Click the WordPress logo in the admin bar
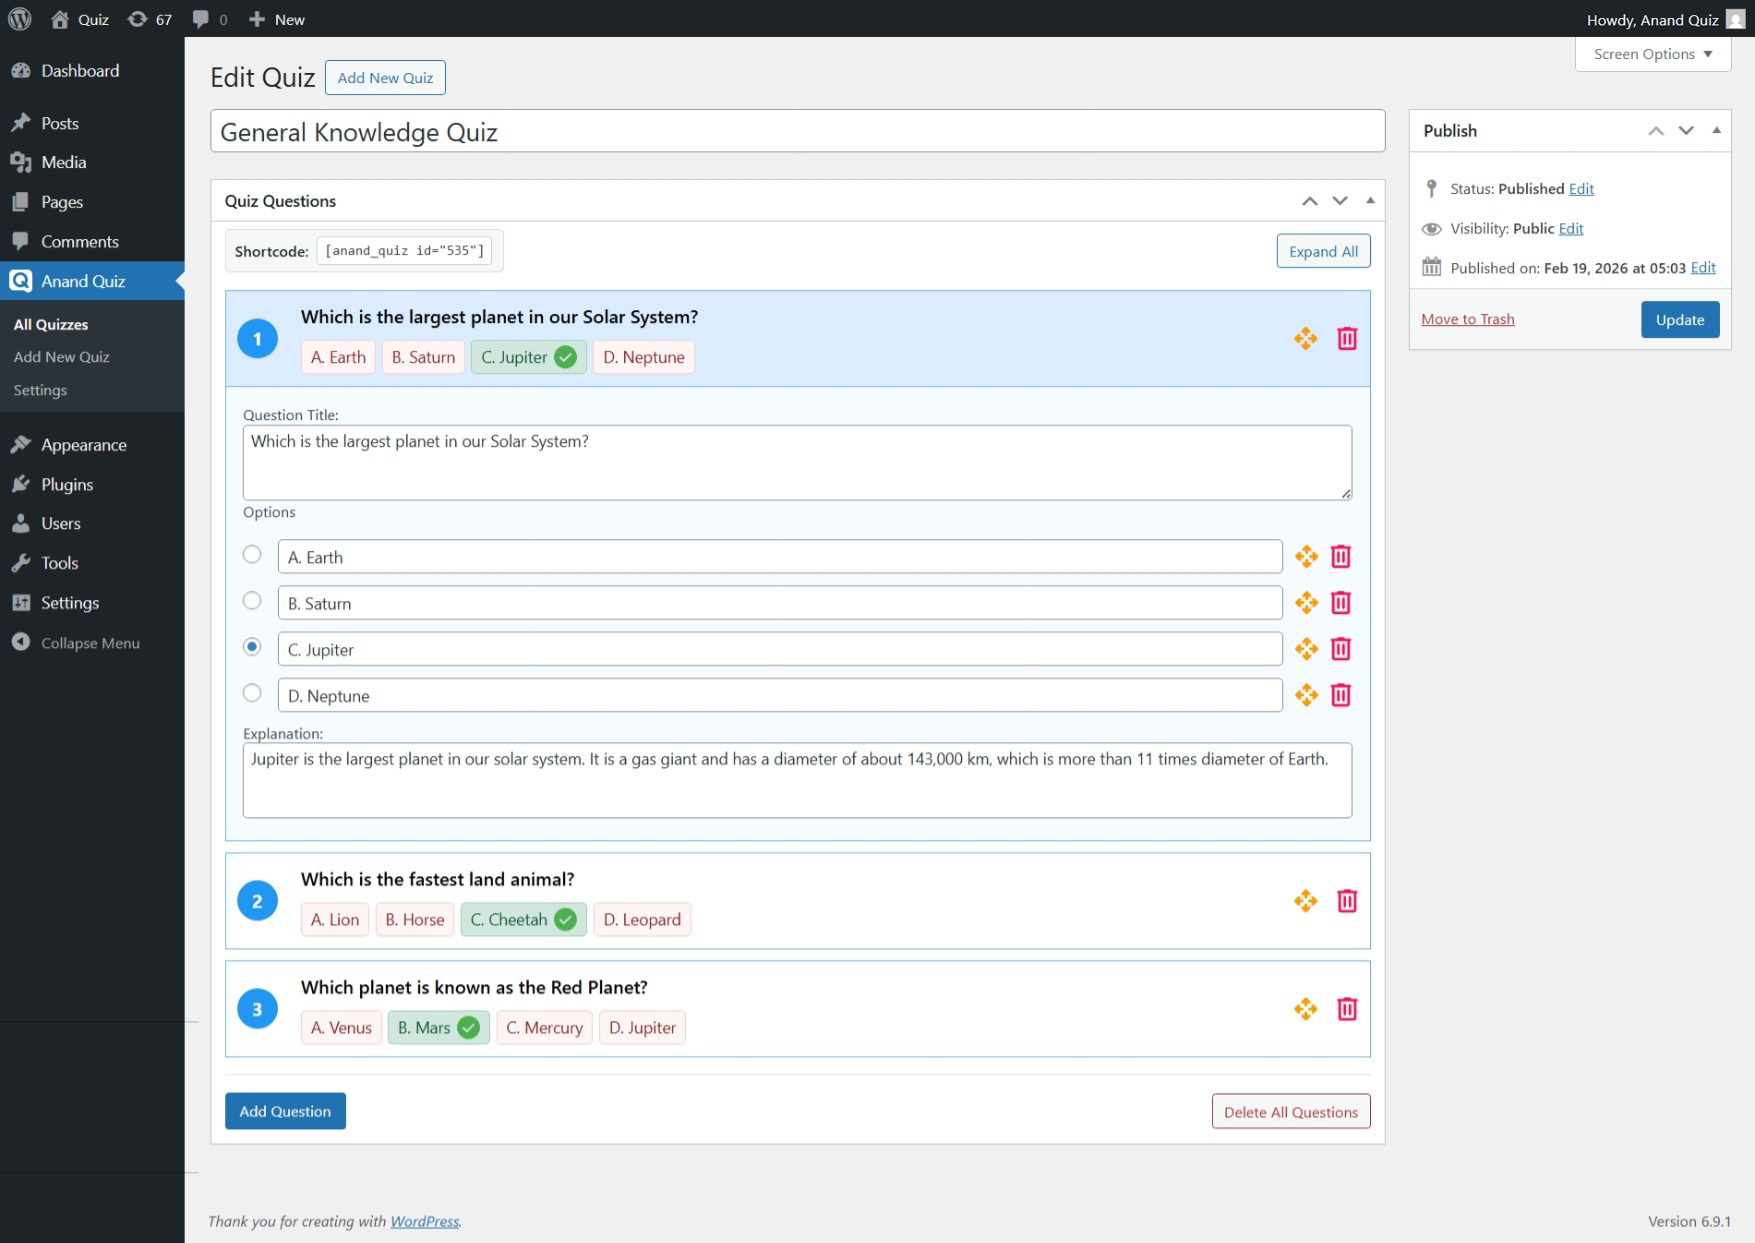 (x=19, y=19)
